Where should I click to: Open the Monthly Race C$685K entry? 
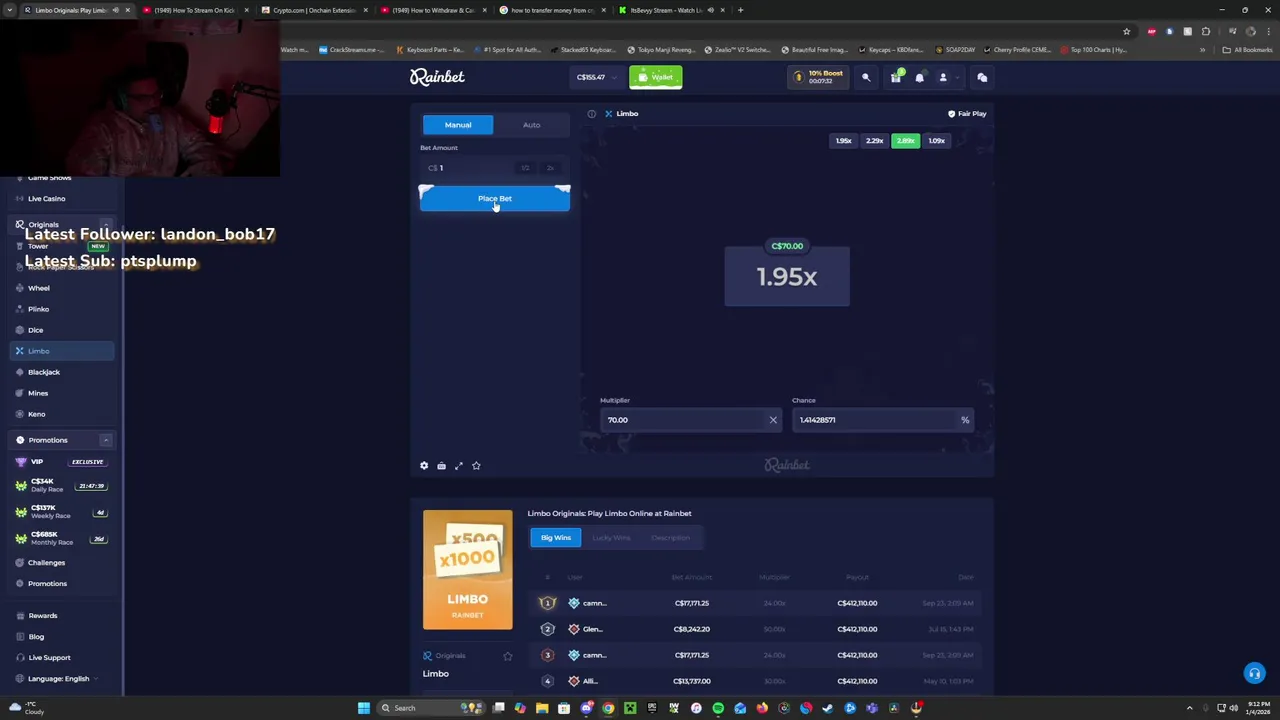click(x=60, y=538)
